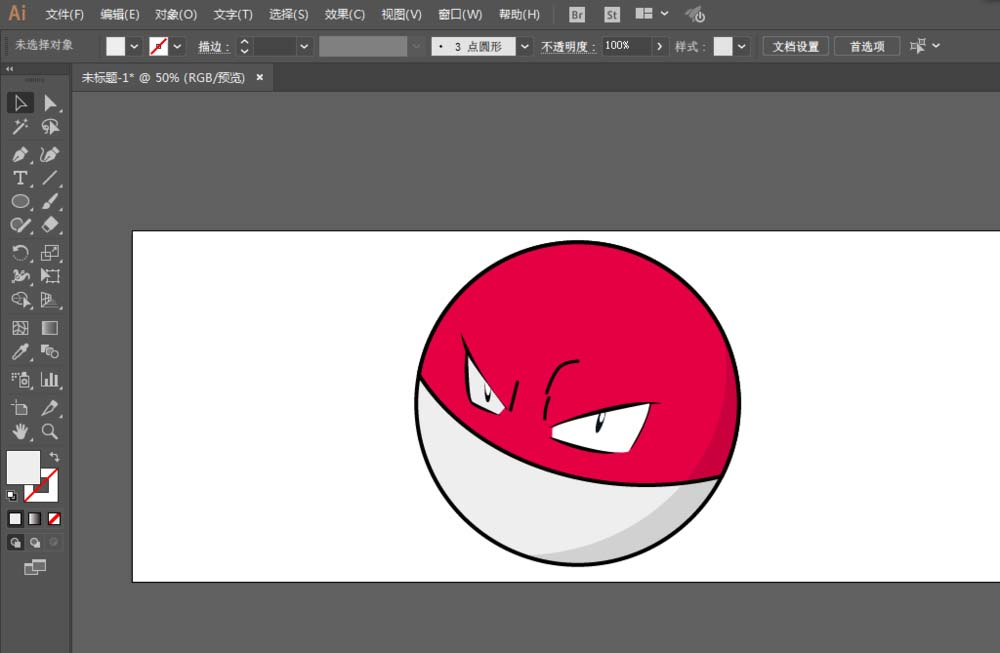1000x653 pixels.
Task: Swap fill and stroke colors
Action: 54,457
